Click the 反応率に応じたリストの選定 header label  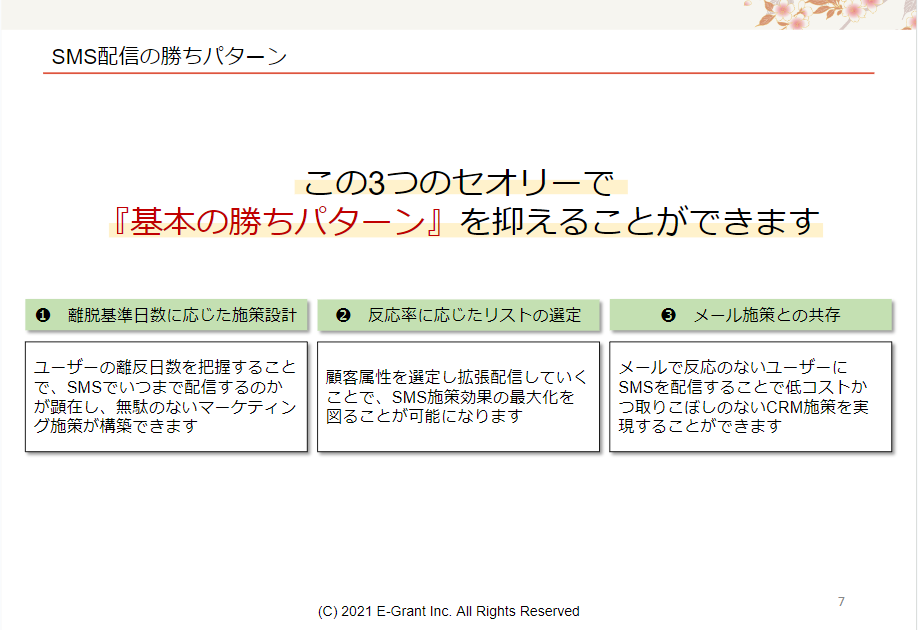pos(473,315)
